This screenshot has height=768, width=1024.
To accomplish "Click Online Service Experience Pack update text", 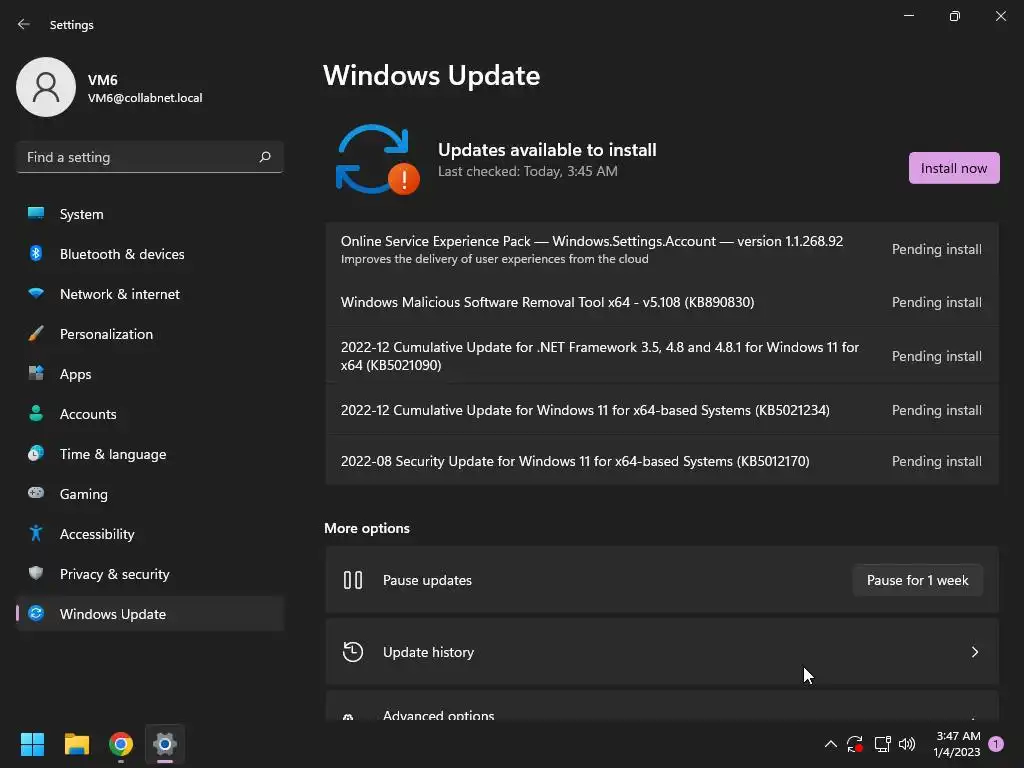I will 592,241.
